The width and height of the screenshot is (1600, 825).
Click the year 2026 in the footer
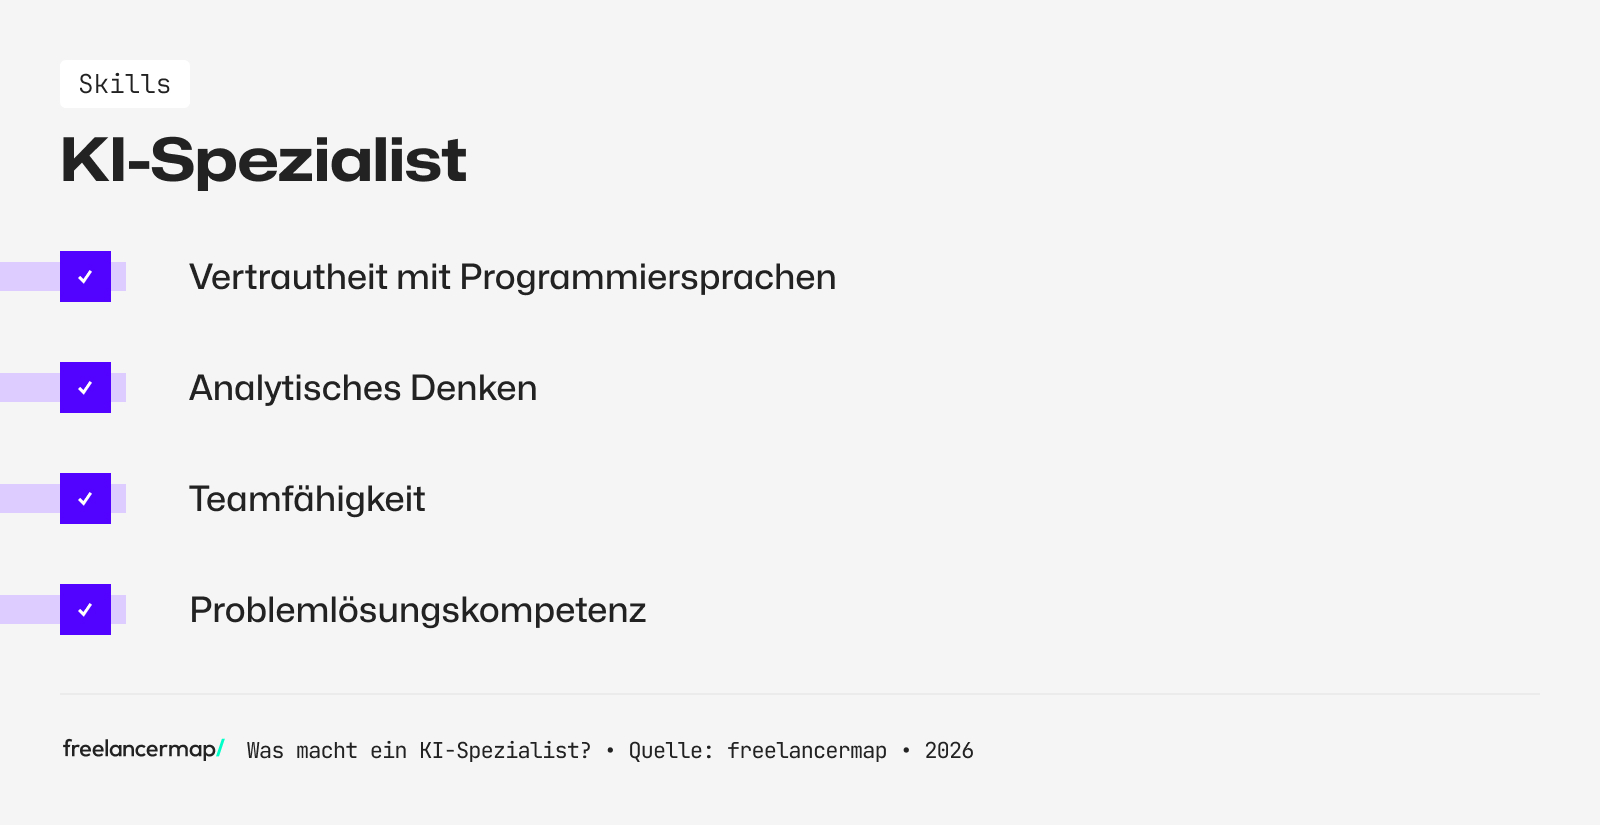[x=949, y=751]
